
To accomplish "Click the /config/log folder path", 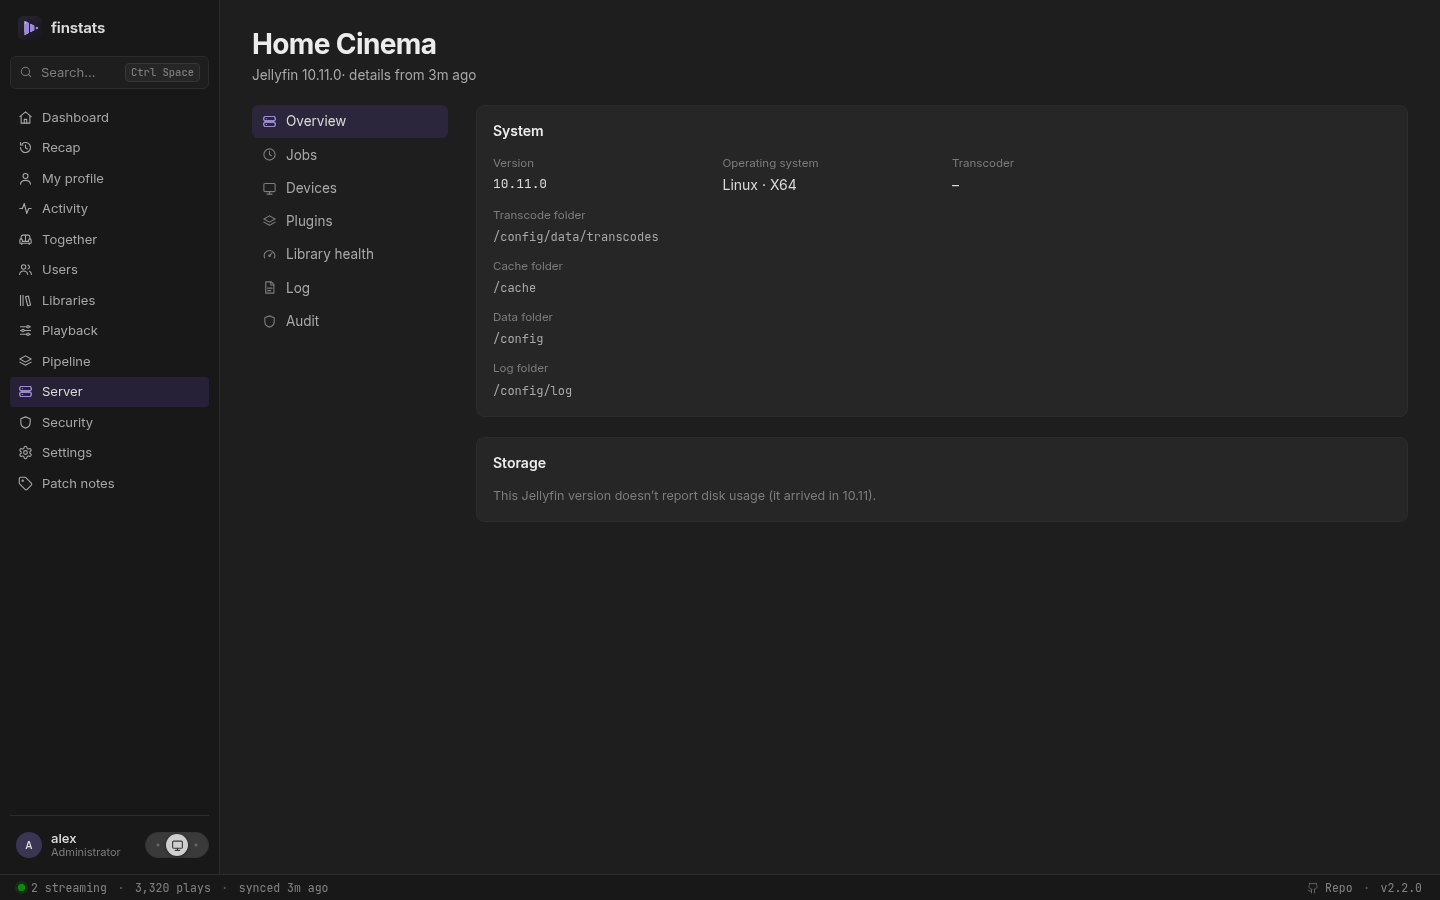I will point(533,391).
